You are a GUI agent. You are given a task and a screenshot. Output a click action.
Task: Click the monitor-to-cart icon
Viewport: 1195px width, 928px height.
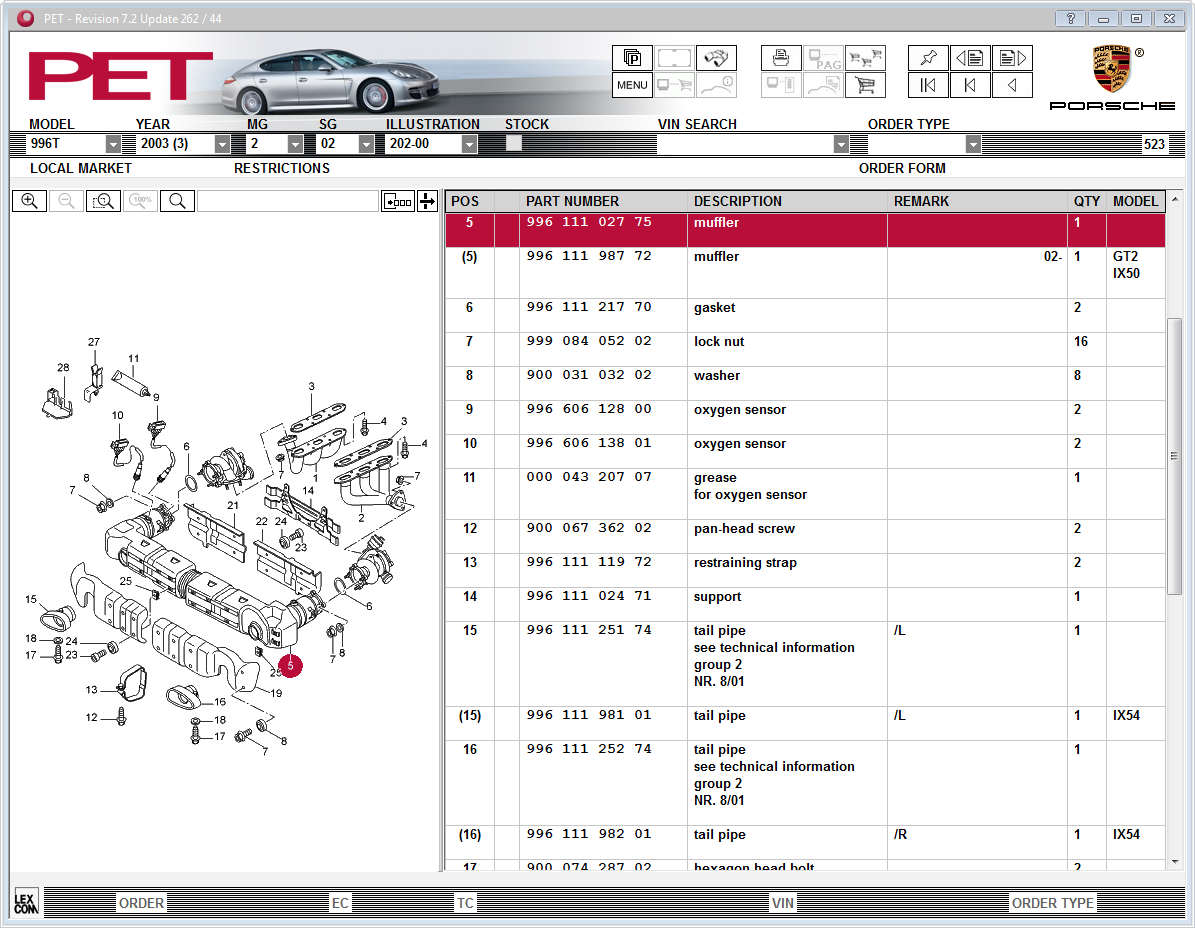[674, 85]
